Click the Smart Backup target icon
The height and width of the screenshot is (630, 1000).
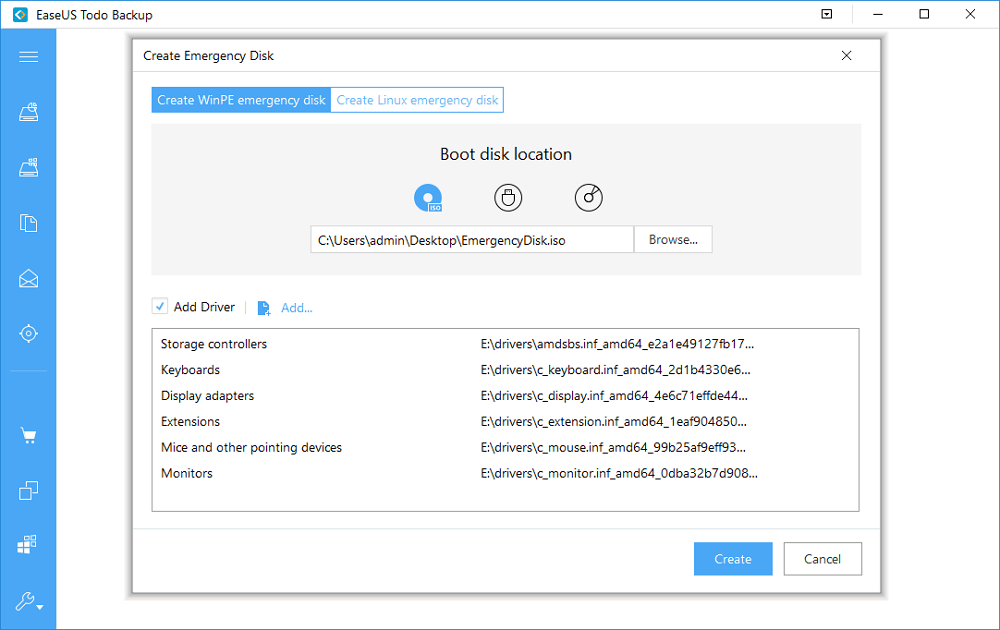point(28,333)
